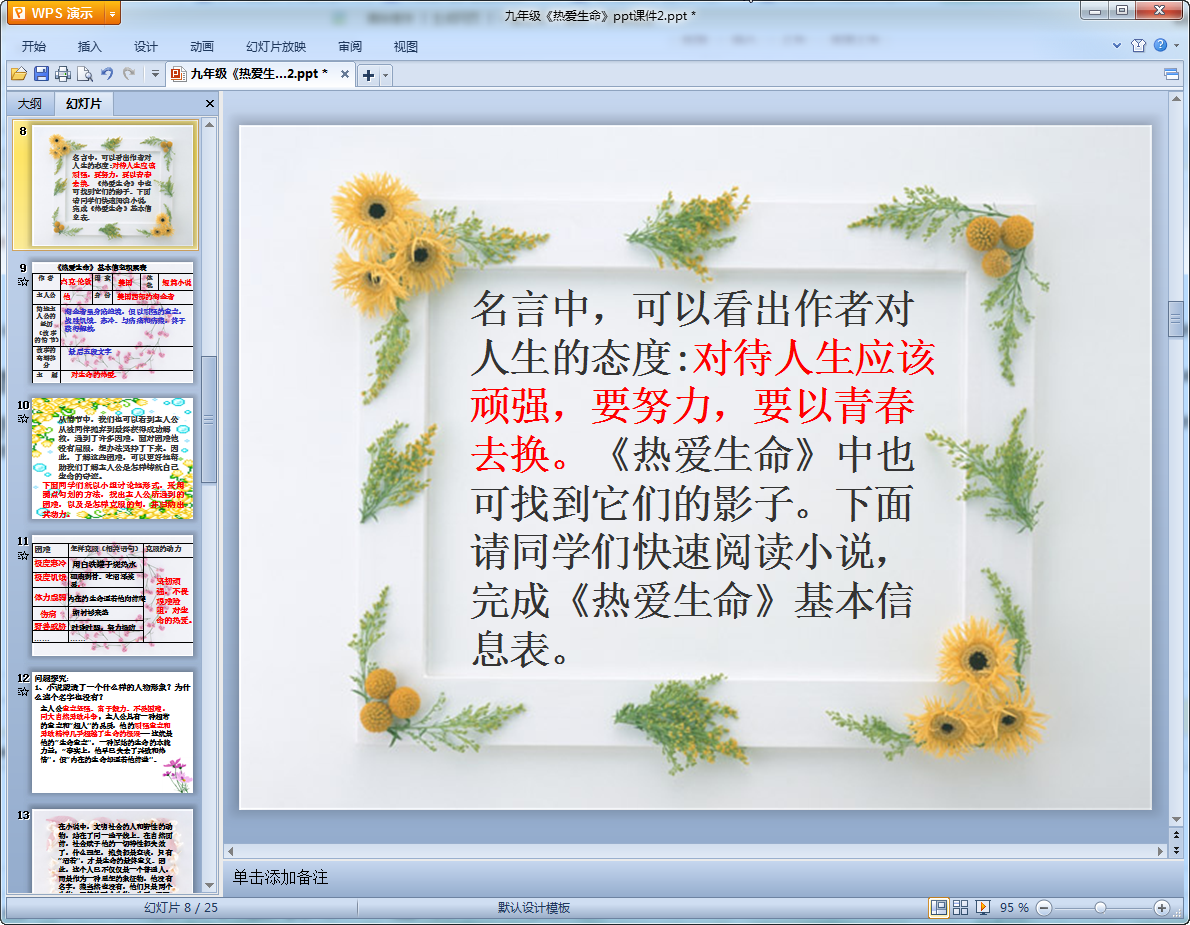Click 默认设计模板 in status bar
The image size is (1190, 925).
(x=534, y=908)
